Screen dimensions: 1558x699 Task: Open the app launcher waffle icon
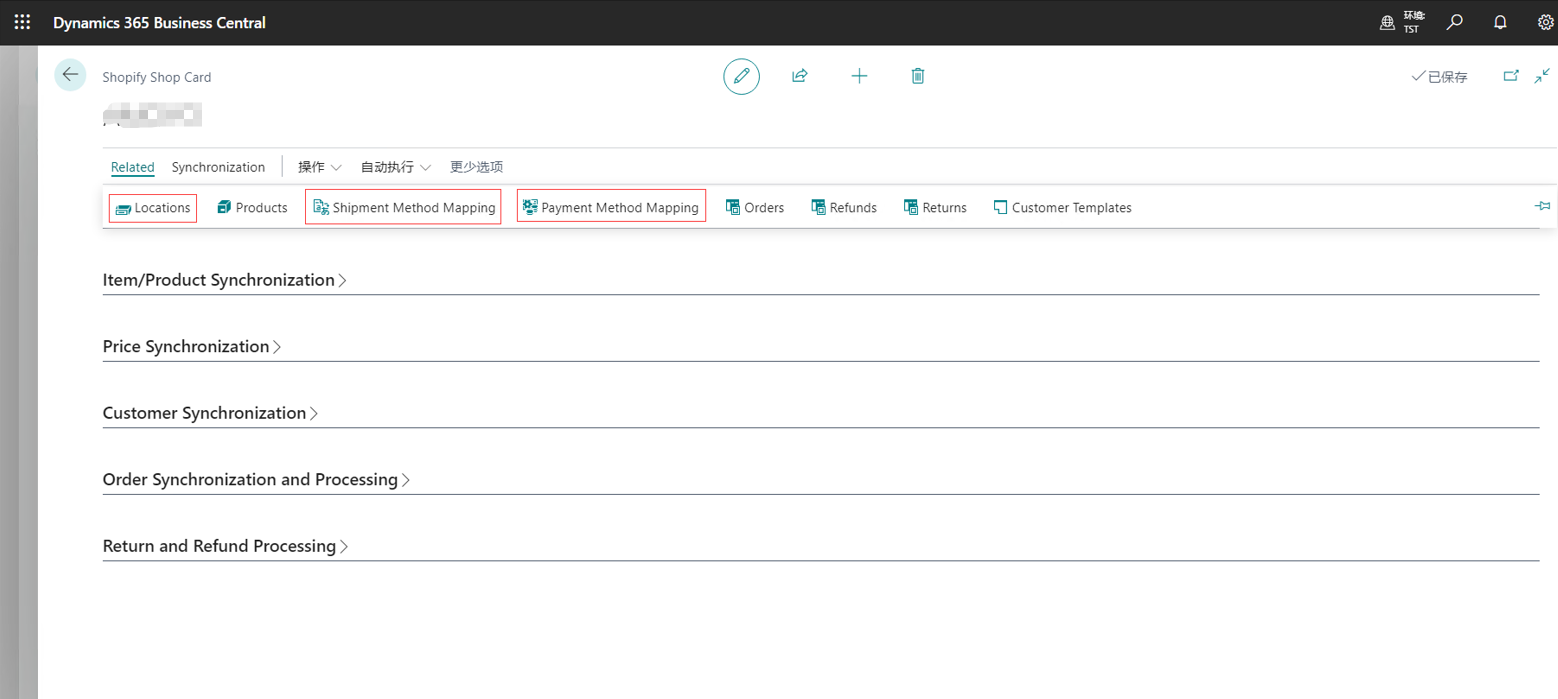(x=22, y=22)
